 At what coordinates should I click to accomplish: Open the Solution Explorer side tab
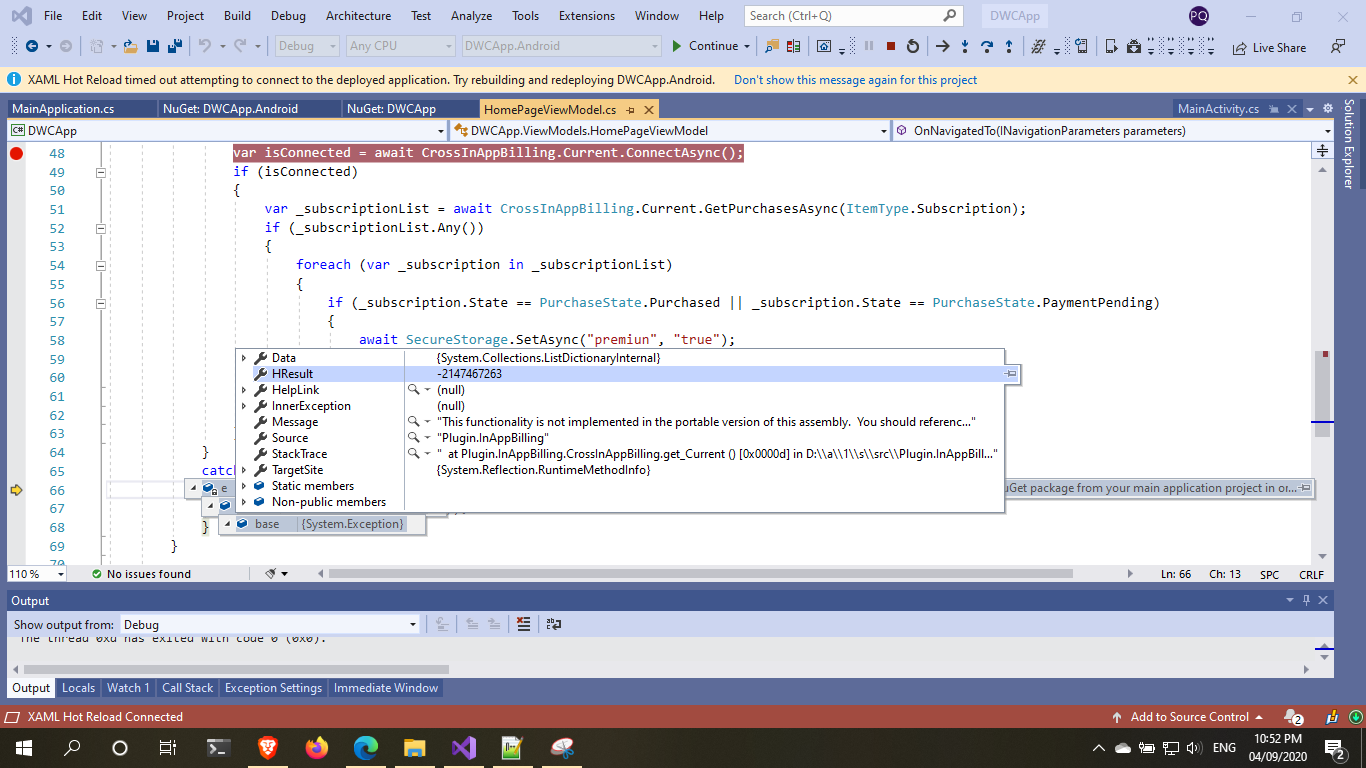[x=1348, y=144]
